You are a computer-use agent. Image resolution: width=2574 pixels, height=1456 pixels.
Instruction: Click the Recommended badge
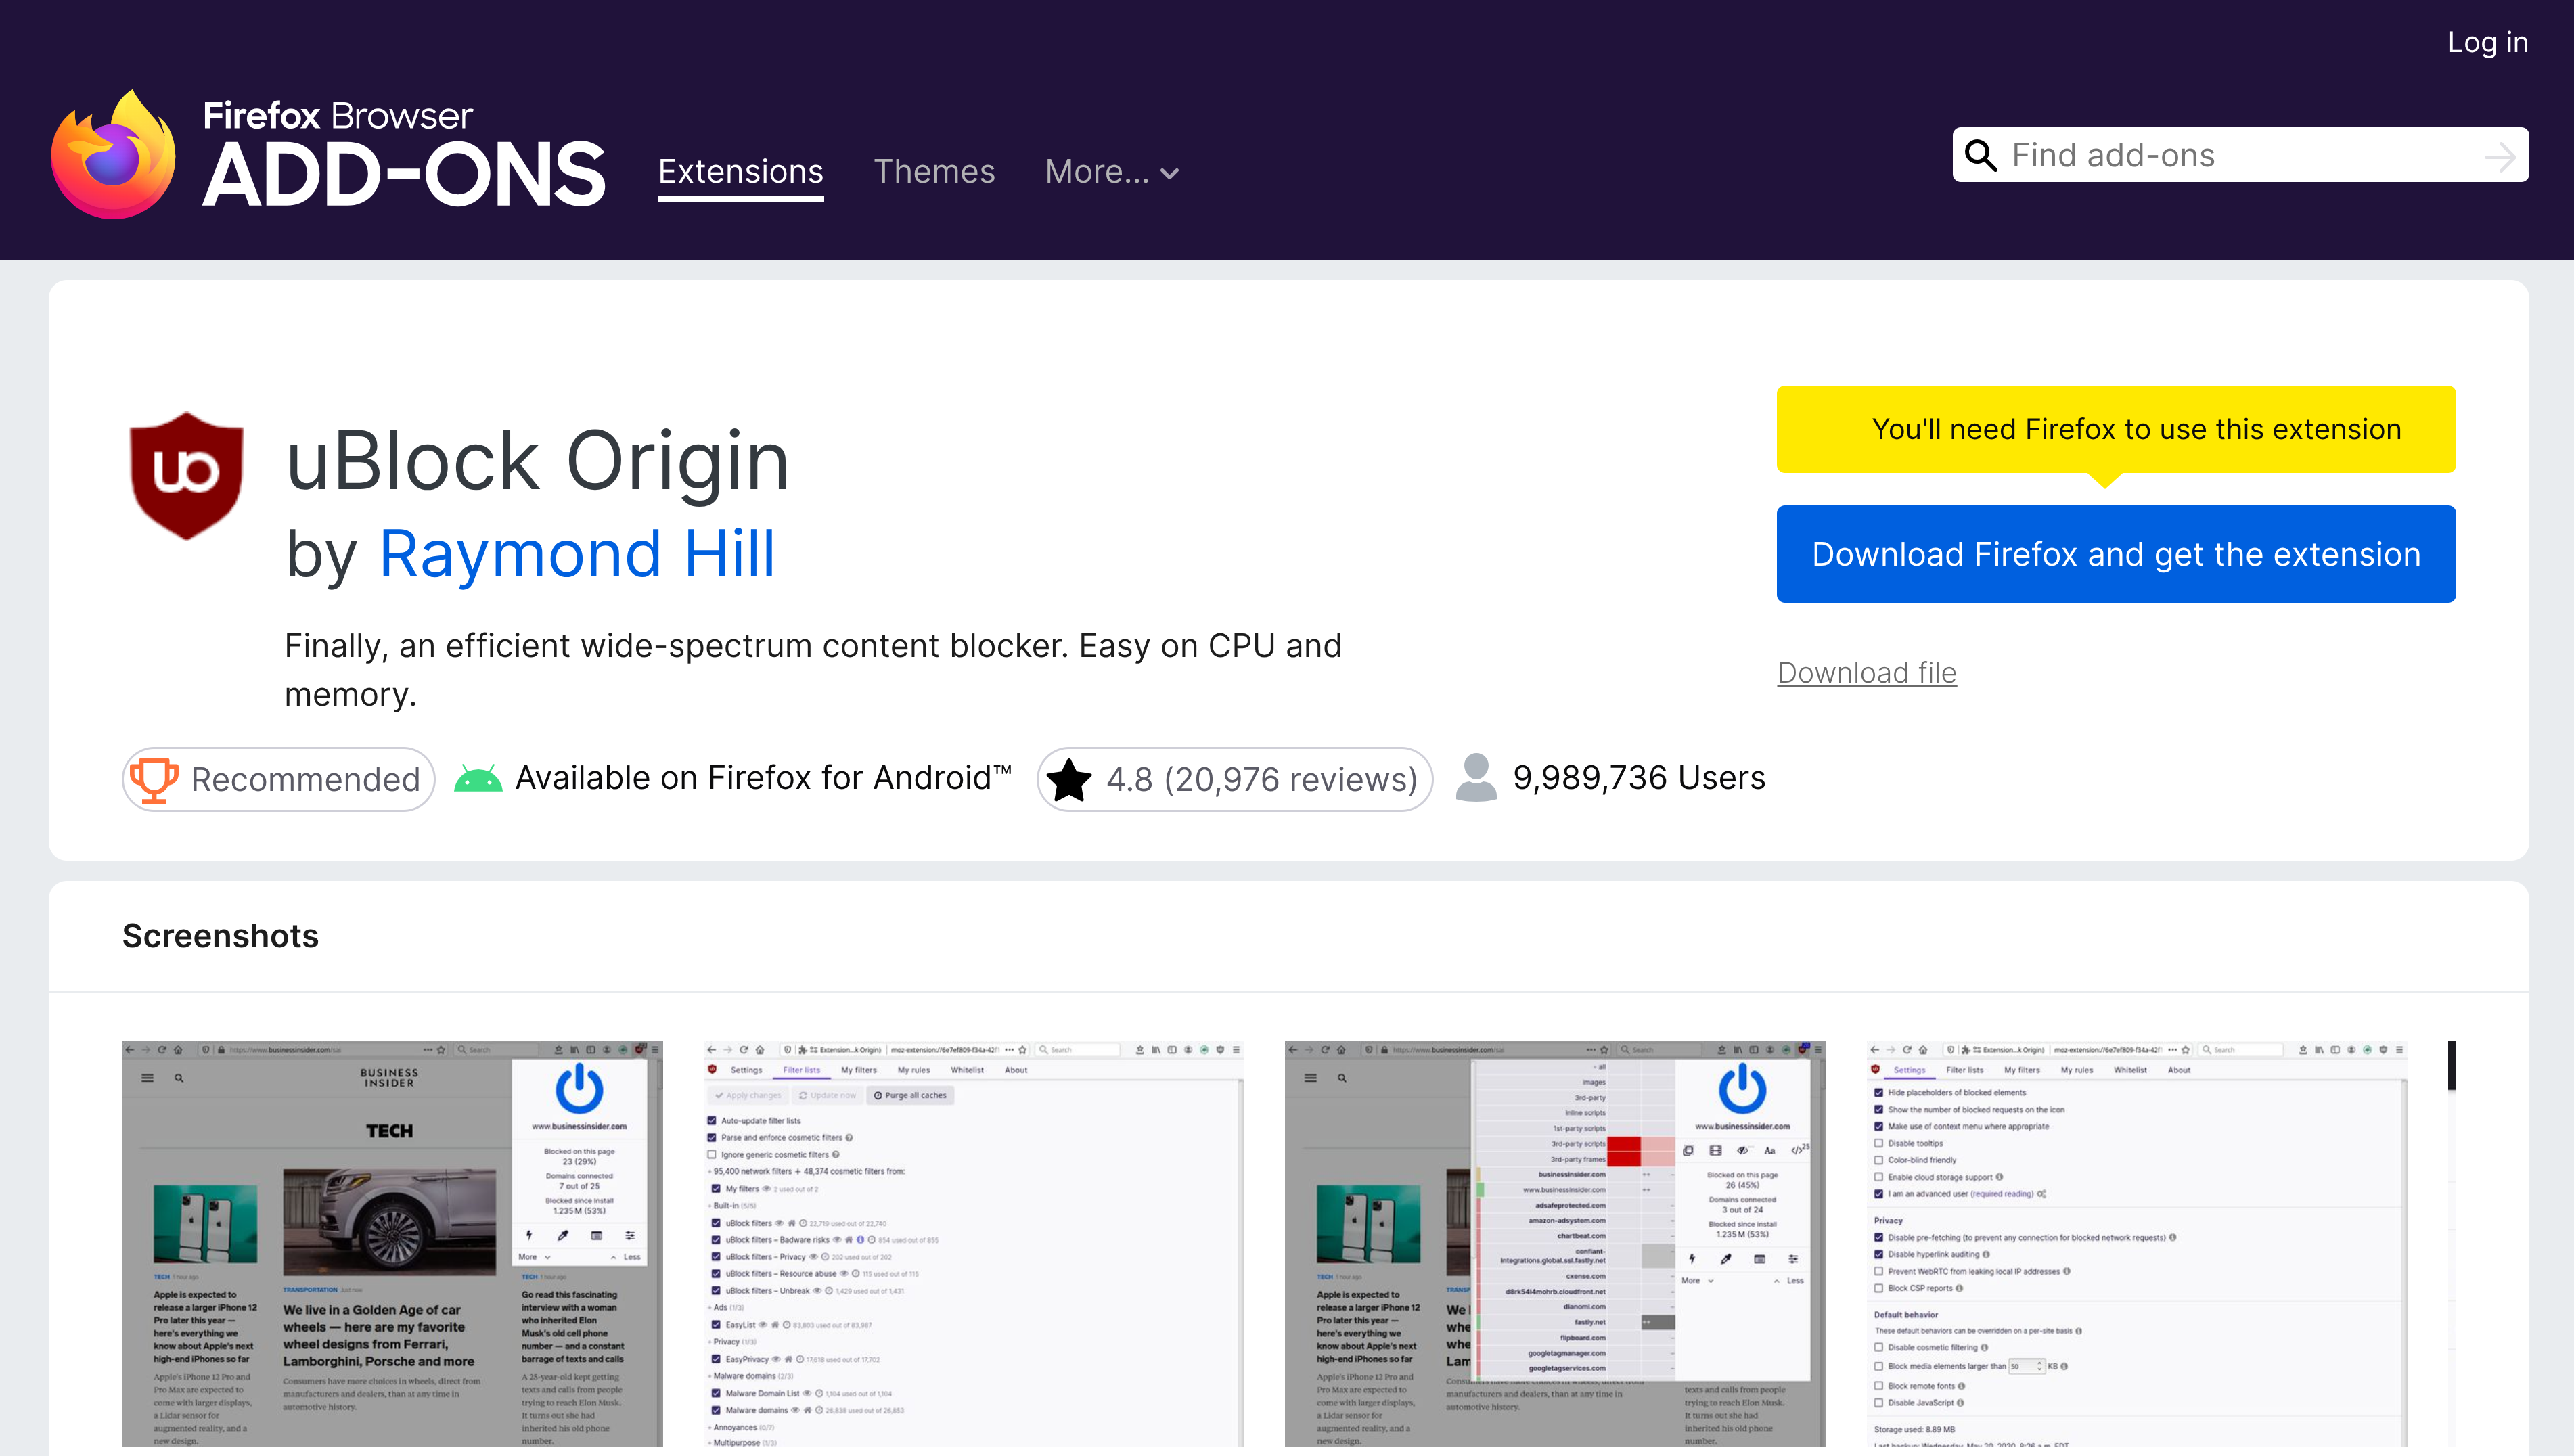[278, 779]
